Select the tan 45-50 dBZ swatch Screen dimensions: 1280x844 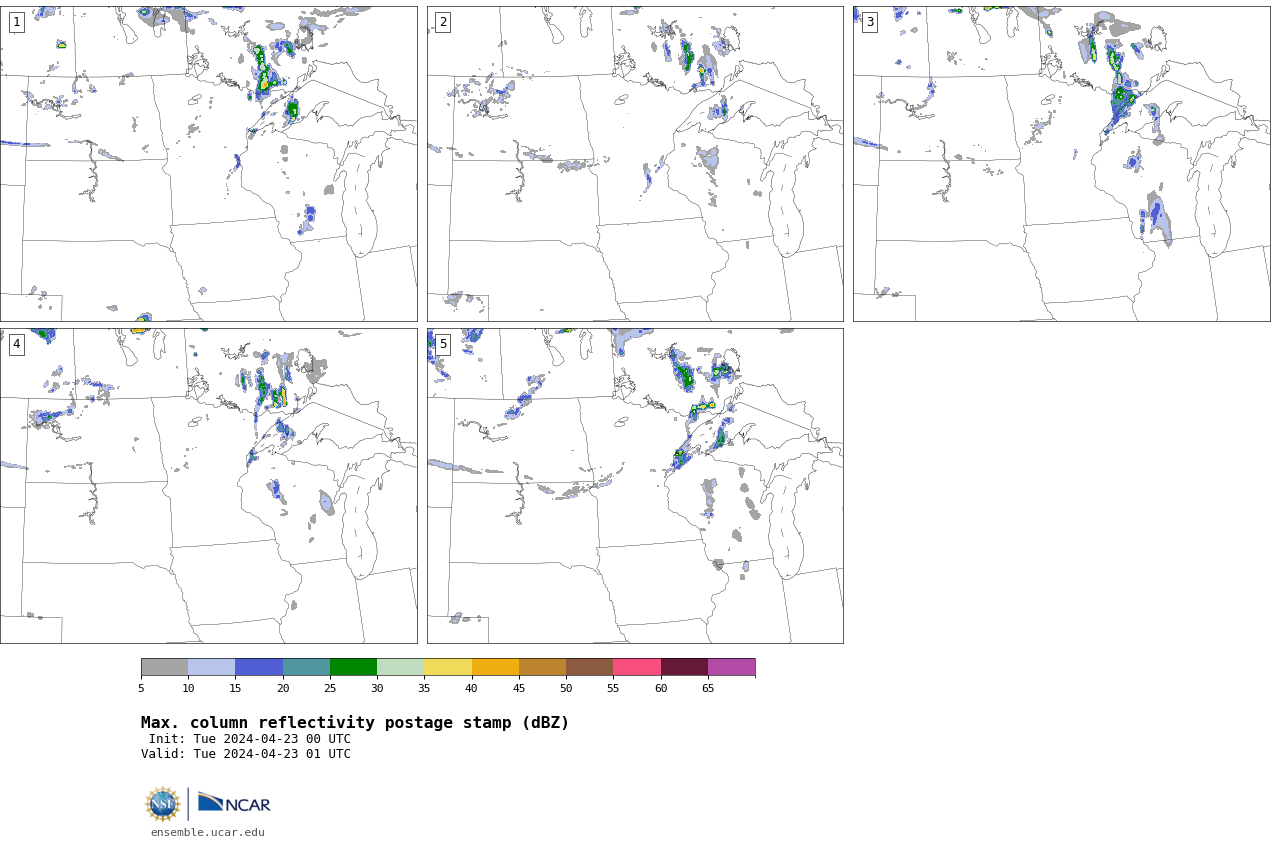point(542,667)
